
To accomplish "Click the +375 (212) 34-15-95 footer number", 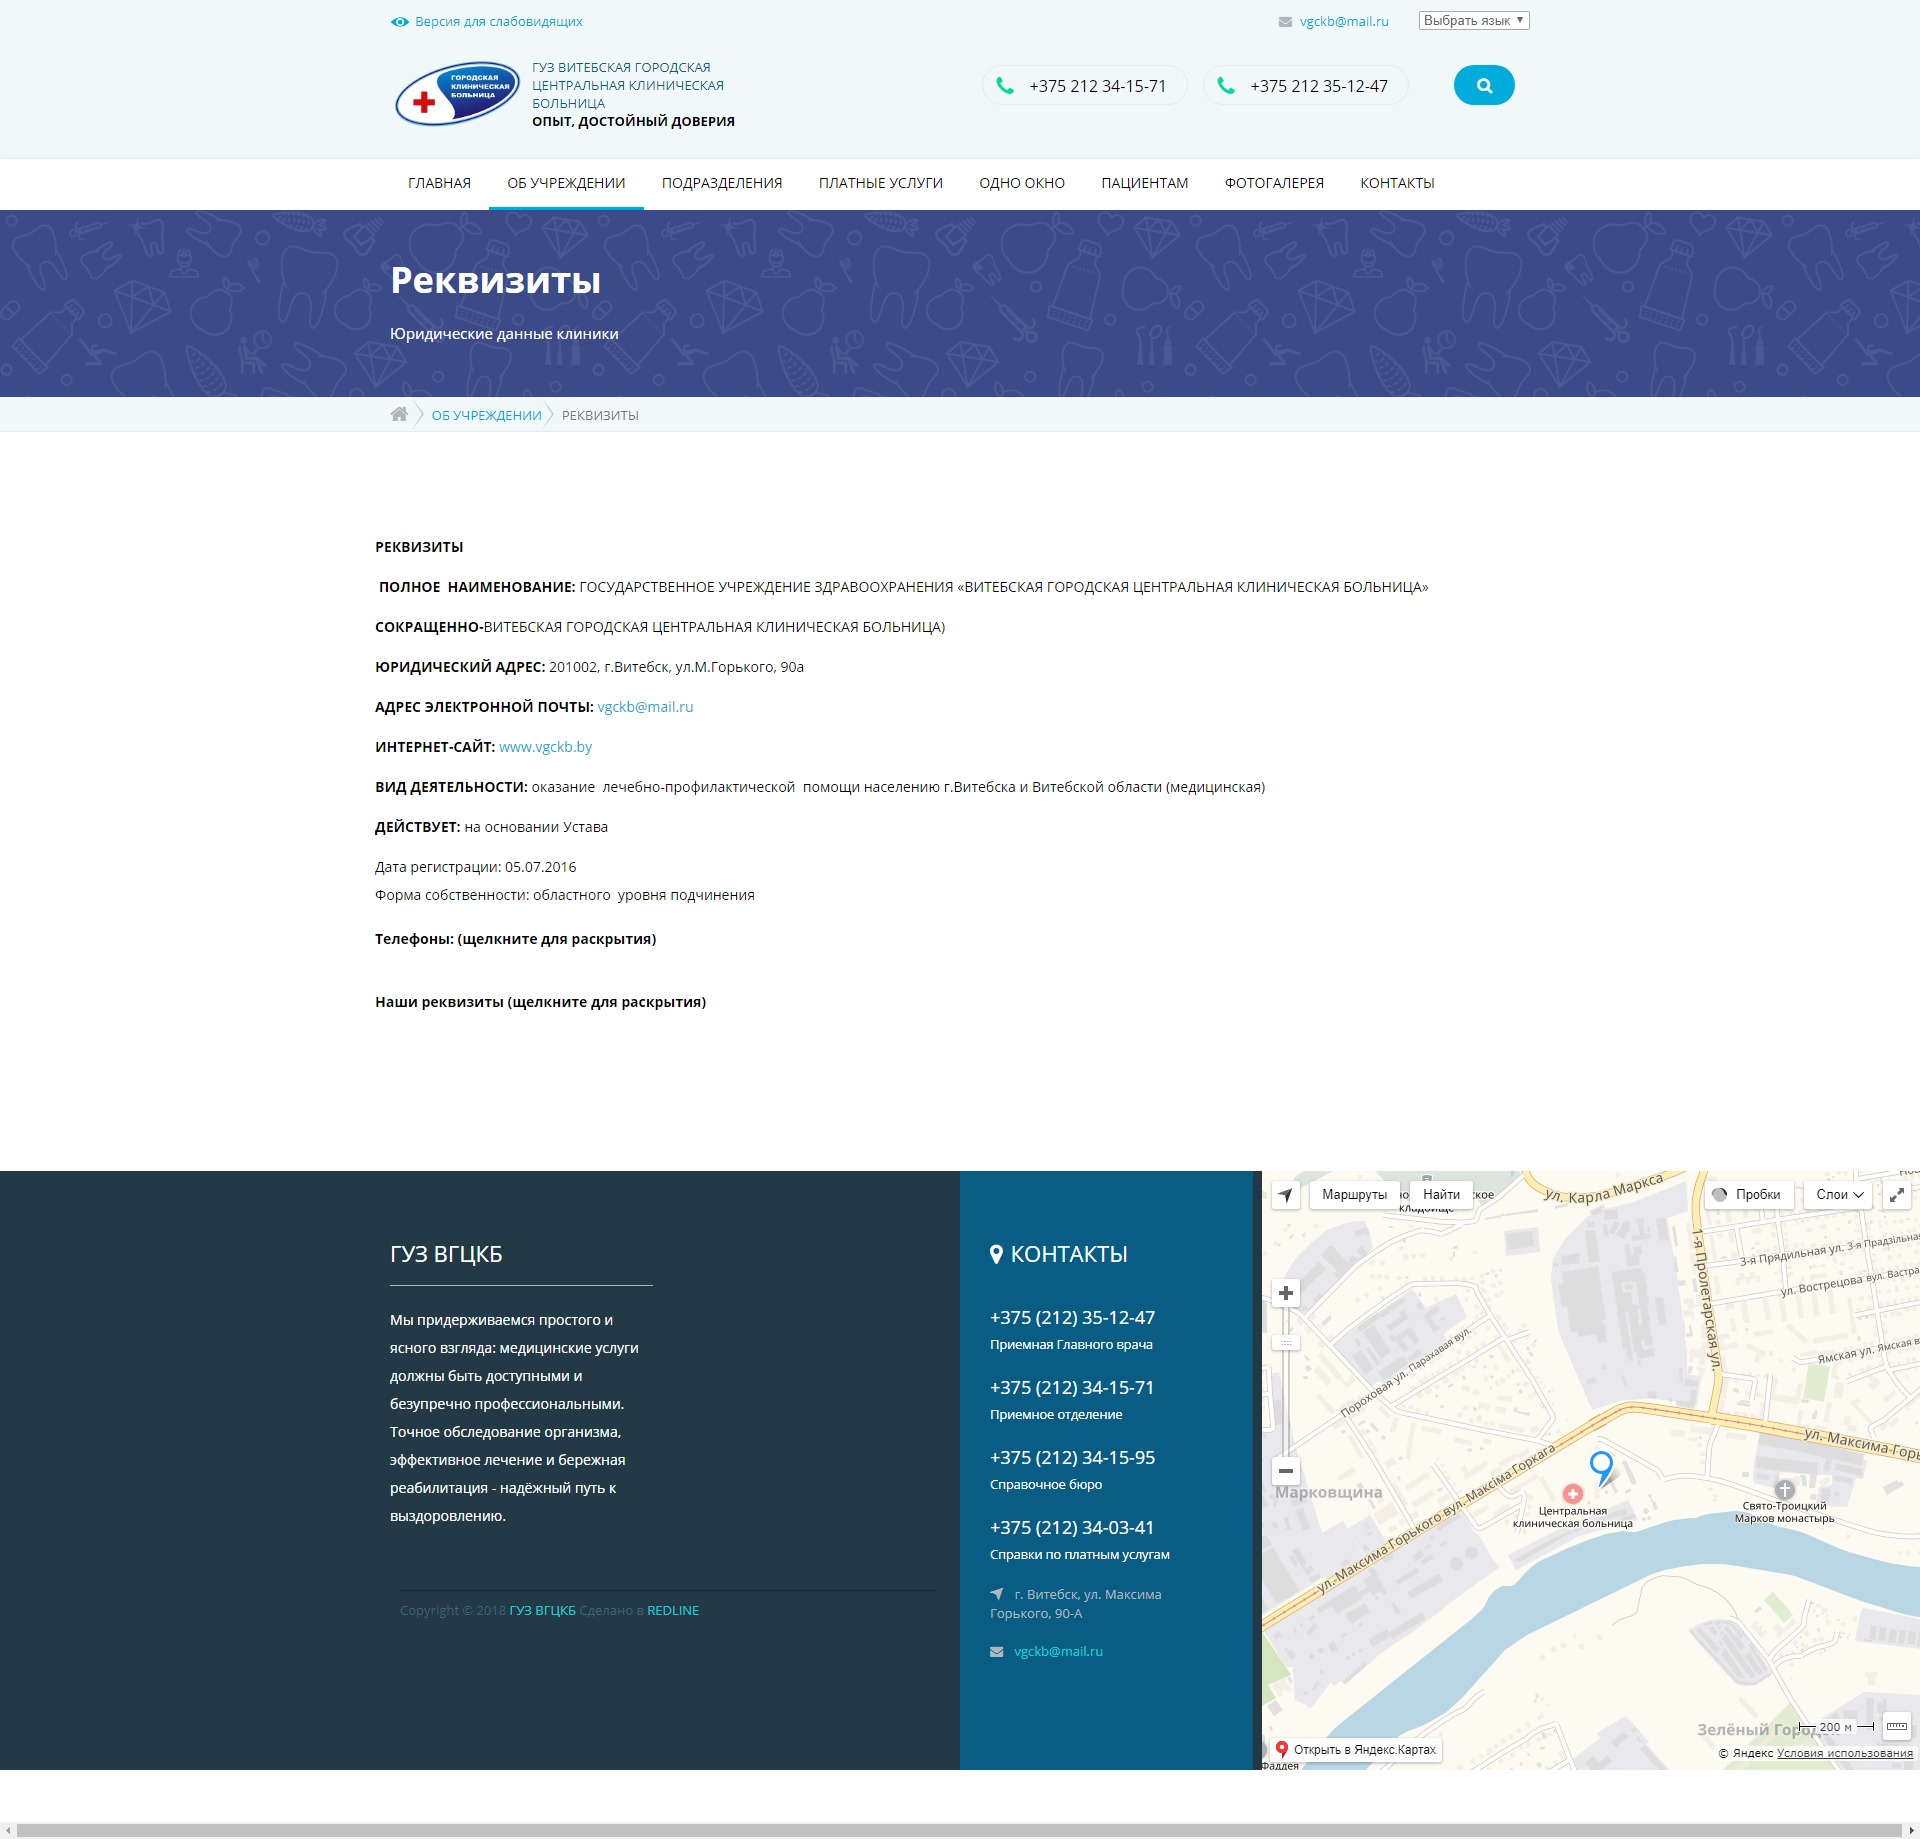I will click(1072, 1458).
